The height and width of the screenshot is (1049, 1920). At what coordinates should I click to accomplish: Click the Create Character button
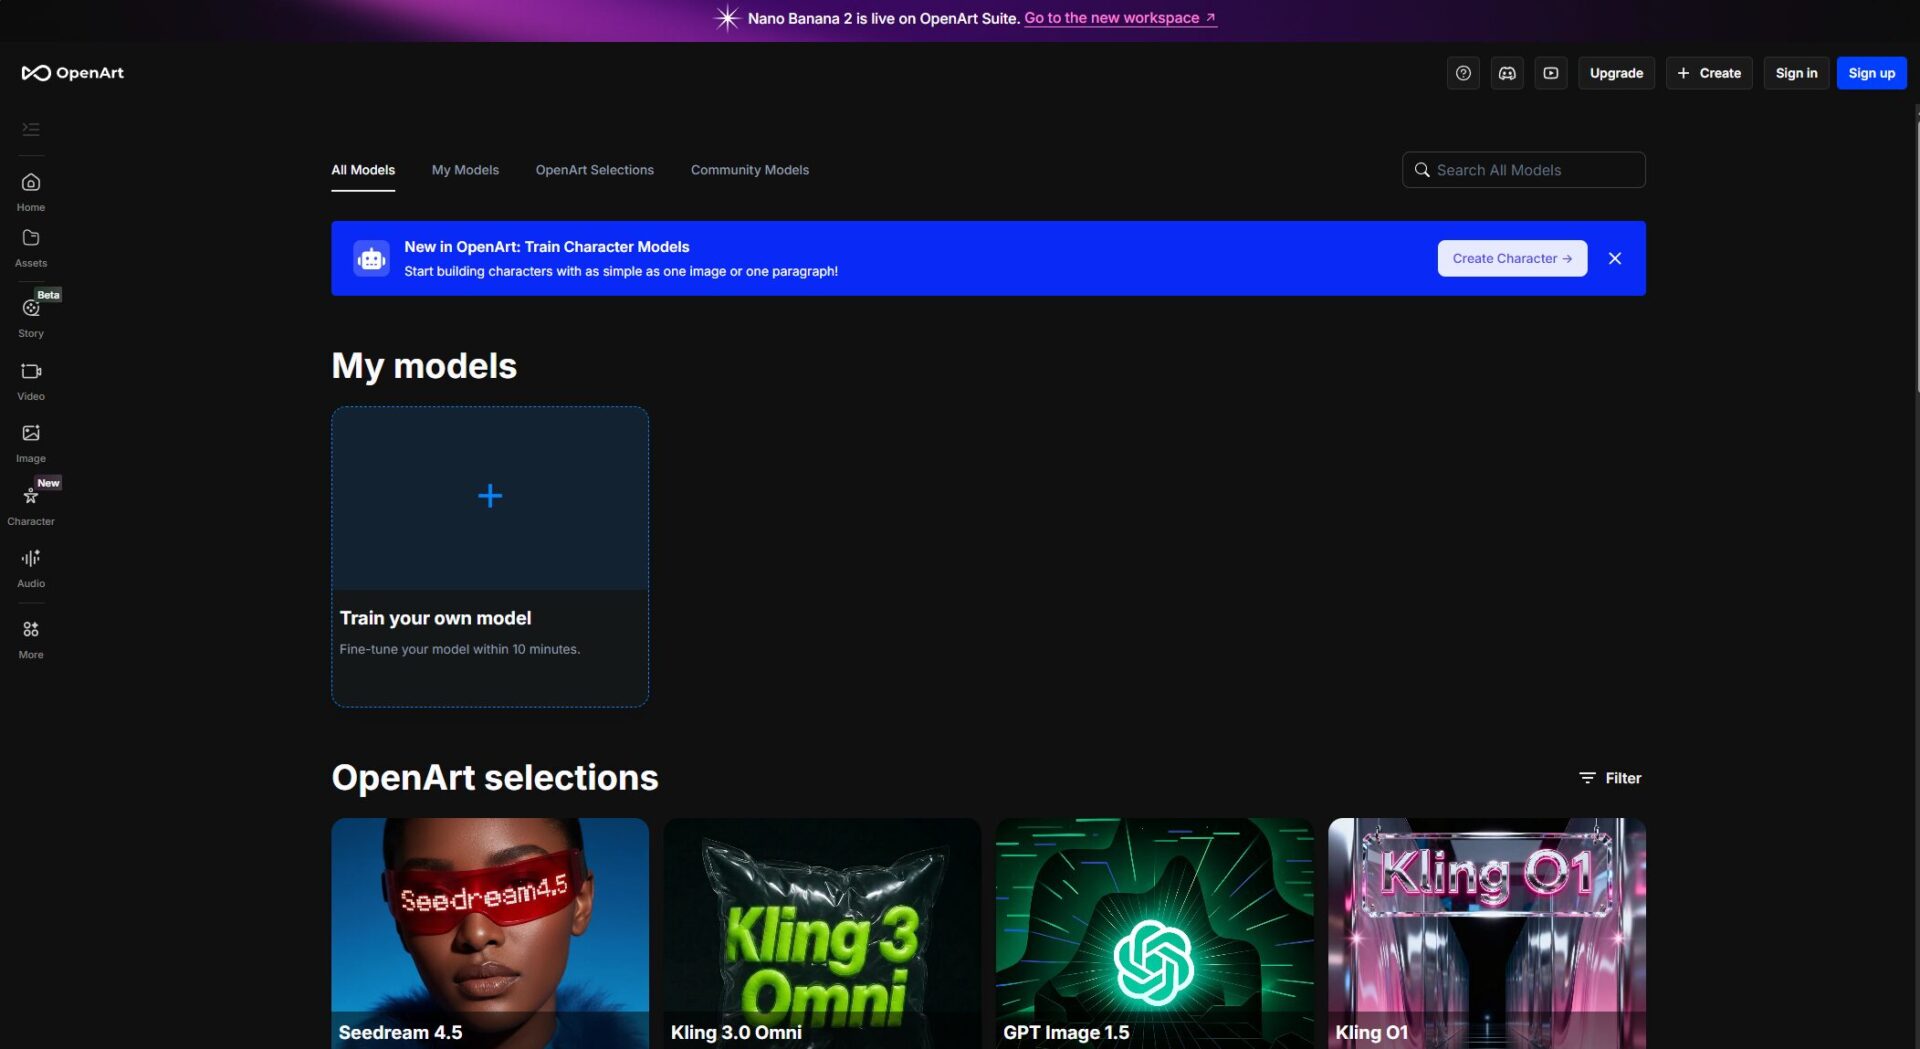coord(1512,258)
